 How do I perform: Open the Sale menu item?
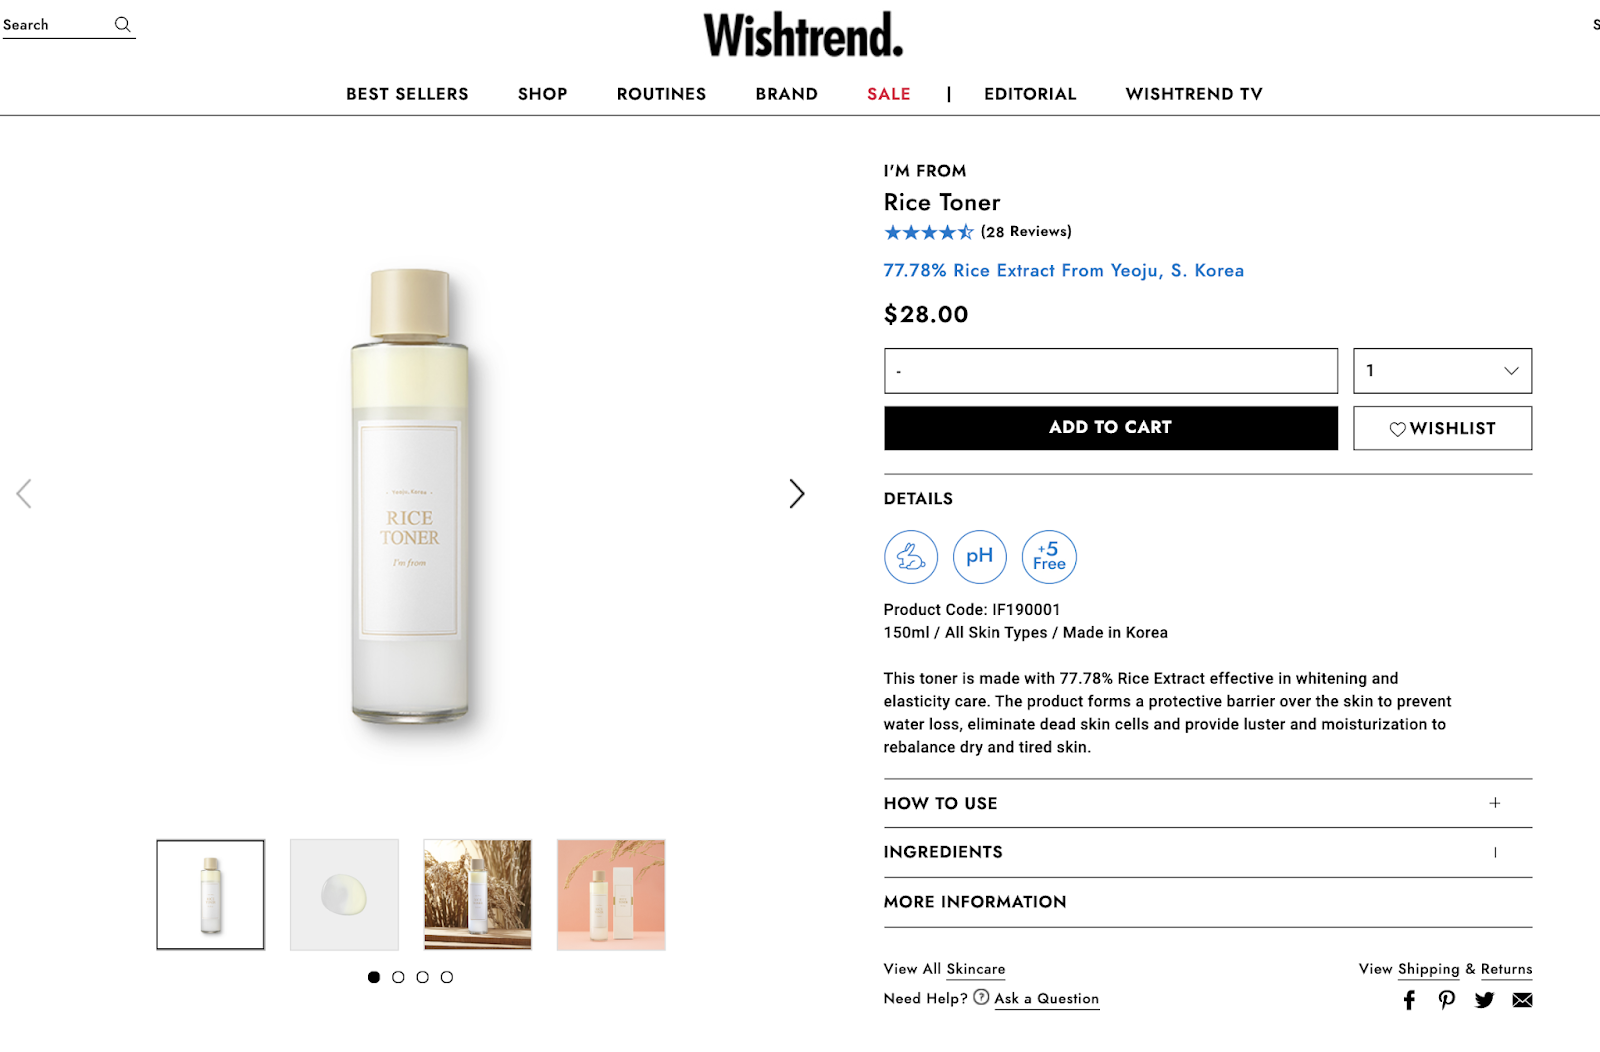click(888, 94)
